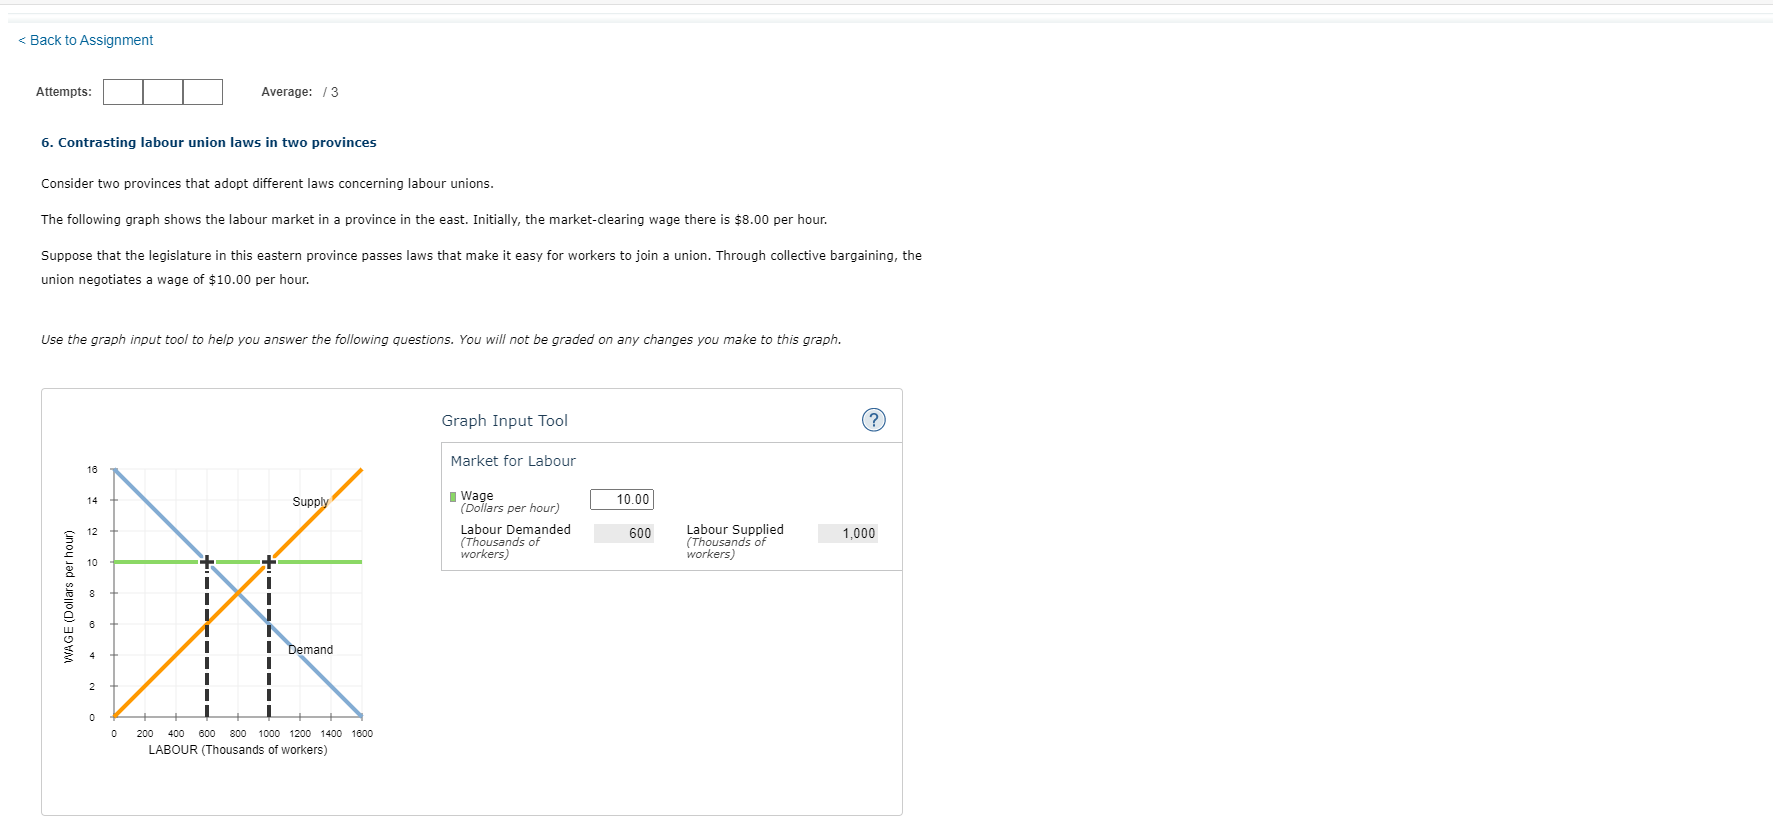Click the LABOUR (Thousands of workers) axis label
Image resolution: width=1773 pixels, height=838 pixels.
click(238, 750)
